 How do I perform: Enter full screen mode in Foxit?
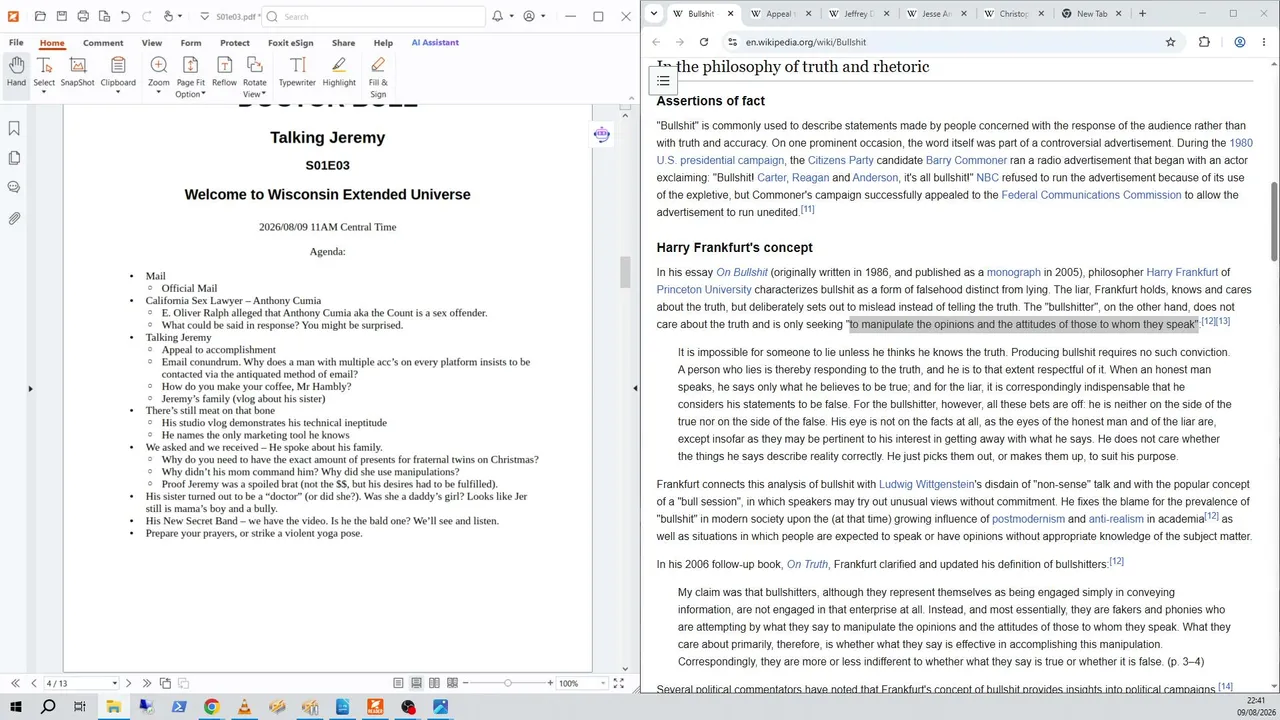620,683
